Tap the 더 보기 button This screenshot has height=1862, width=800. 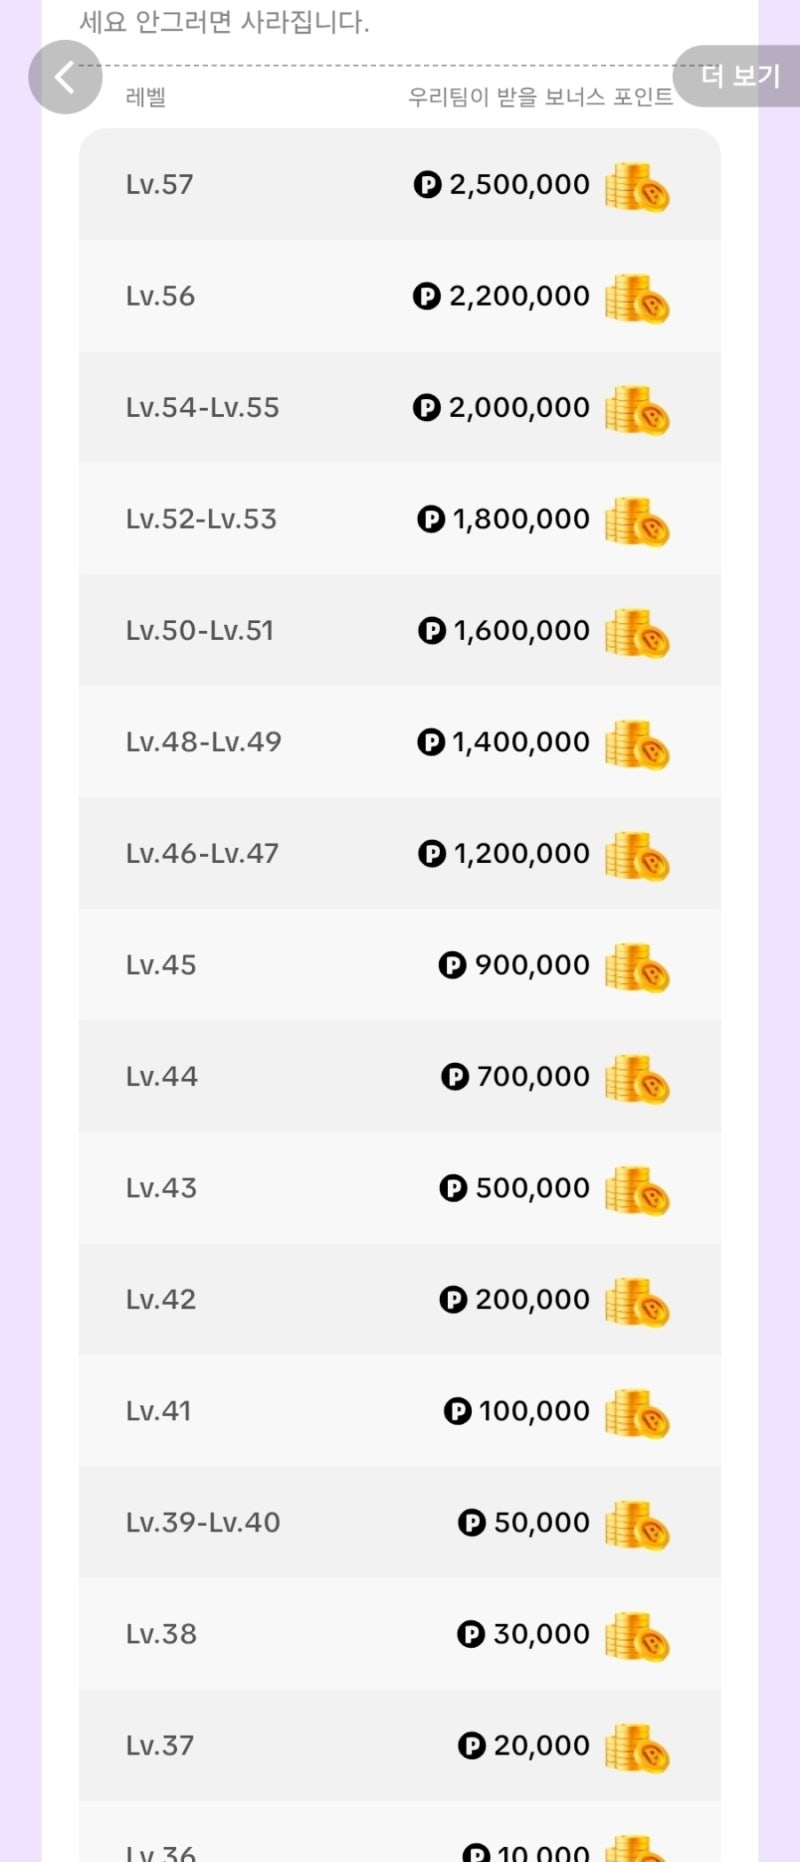[x=738, y=76]
